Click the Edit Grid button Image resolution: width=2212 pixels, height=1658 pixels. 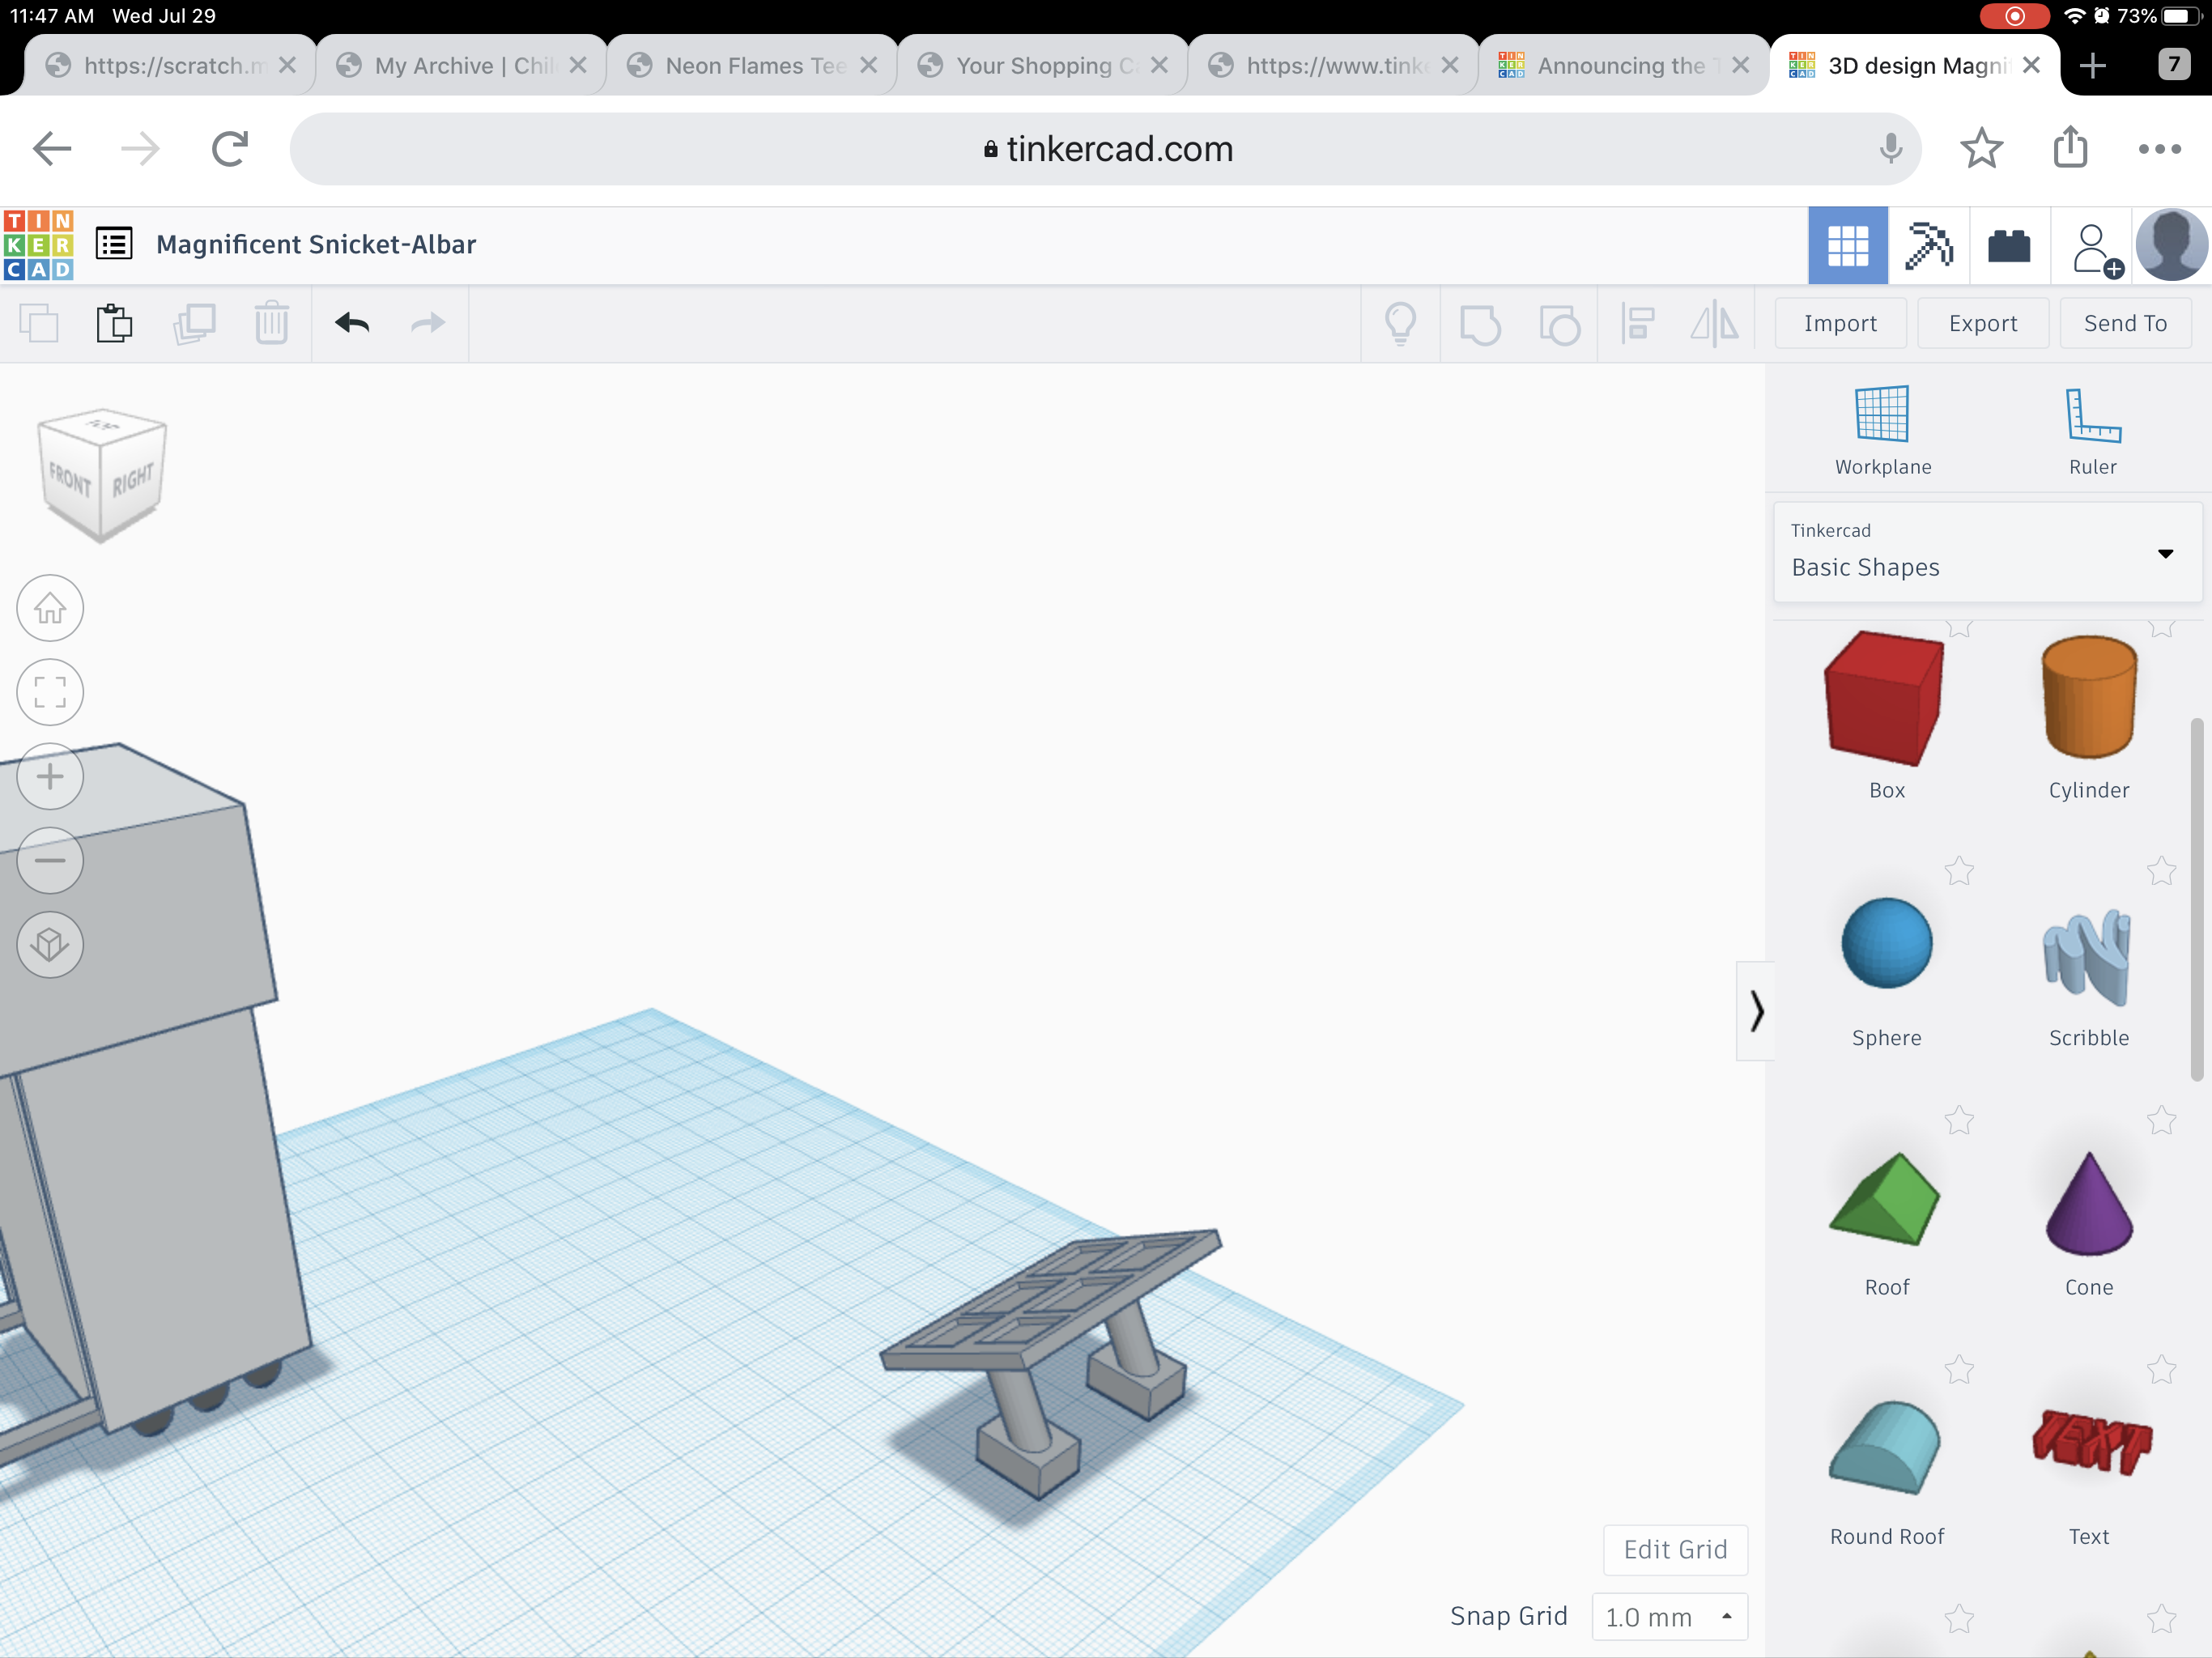(1675, 1550)
